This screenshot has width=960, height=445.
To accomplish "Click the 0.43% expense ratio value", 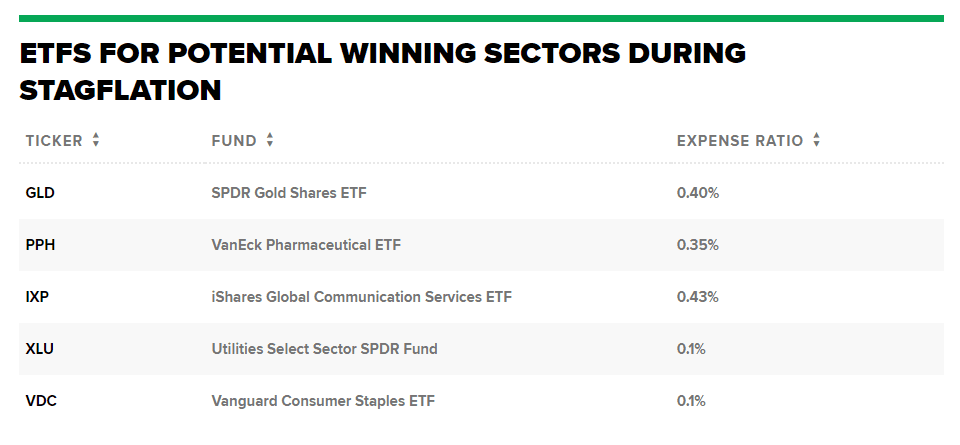I will click(x=698, y=297).
